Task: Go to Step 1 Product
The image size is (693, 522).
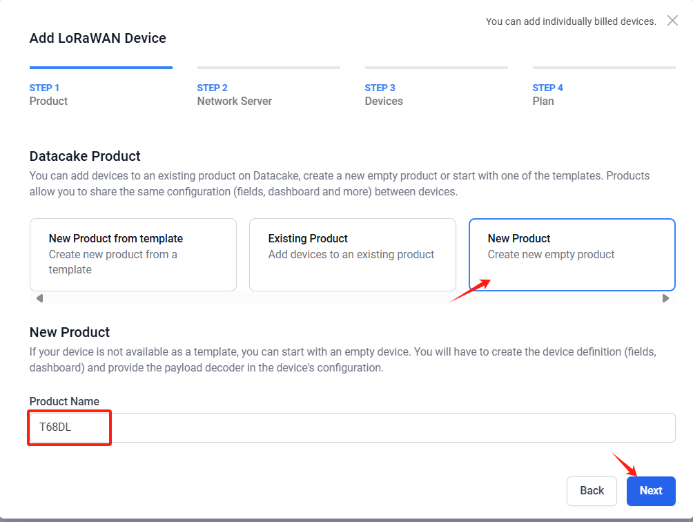Action: 101,88
